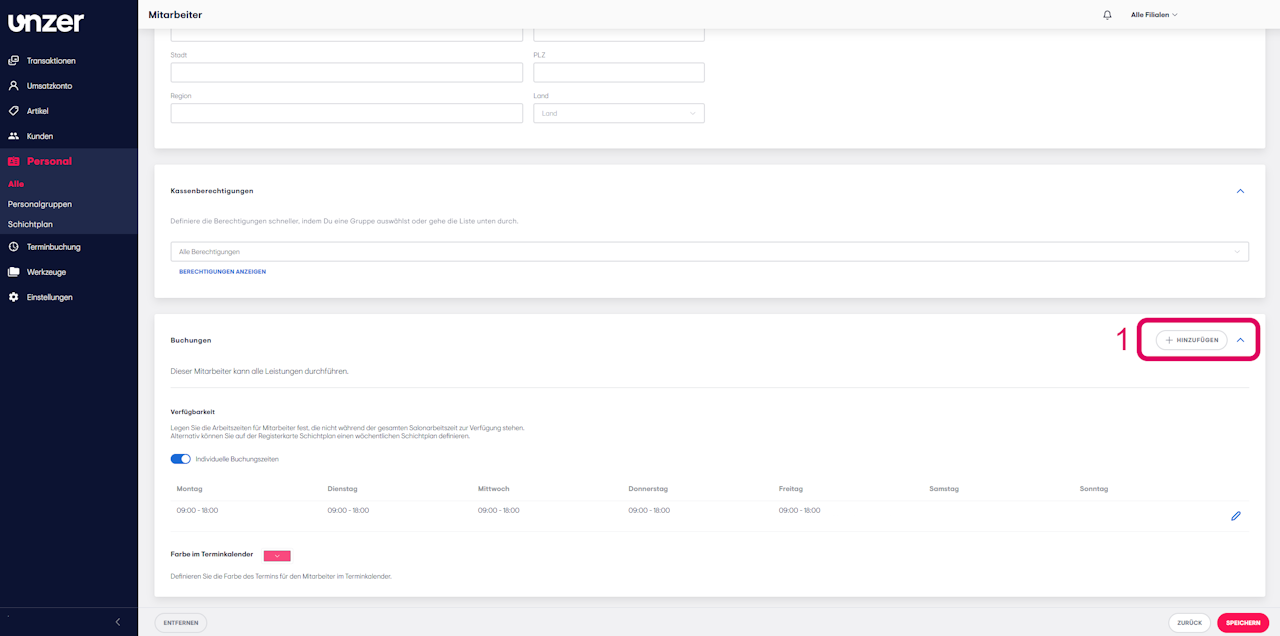This screenshot has height=636, width=1280.
Task: Open Transaktionen menu item
Action: click(x=51, y=61)
